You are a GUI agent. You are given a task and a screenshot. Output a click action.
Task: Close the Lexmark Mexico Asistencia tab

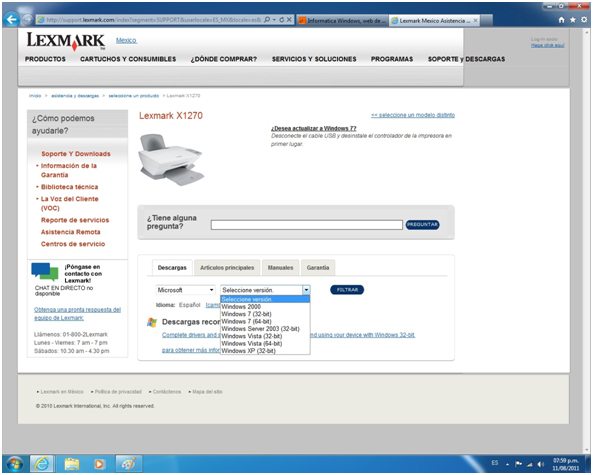click(x=475, y=20)
